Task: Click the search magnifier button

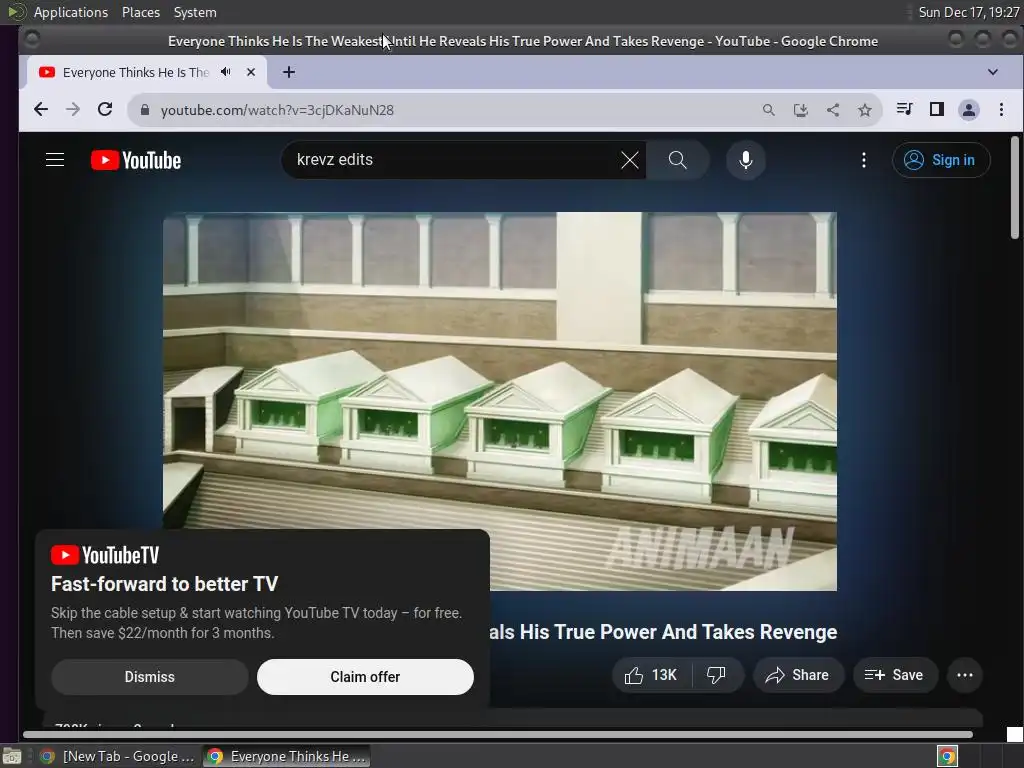Action: pos(677,160)
